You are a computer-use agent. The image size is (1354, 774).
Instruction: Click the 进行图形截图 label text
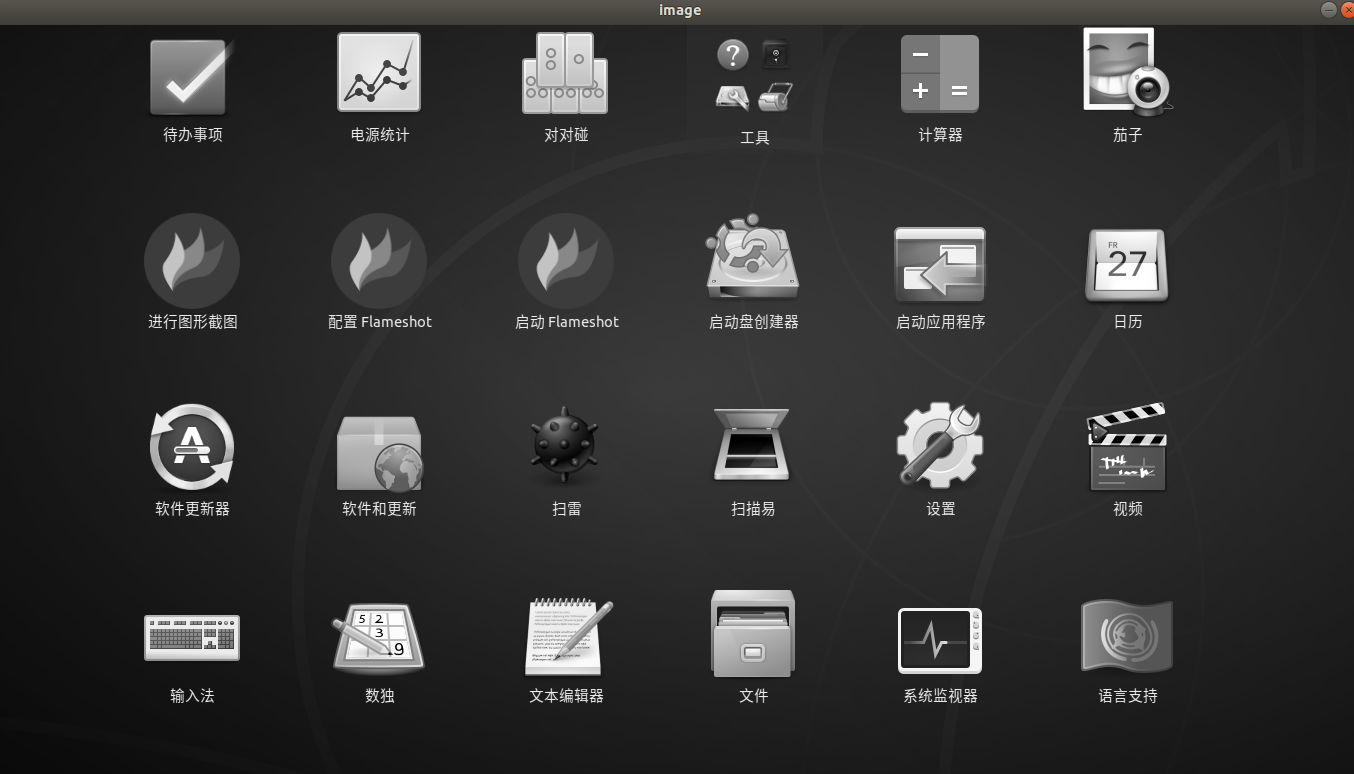point(193,322)
